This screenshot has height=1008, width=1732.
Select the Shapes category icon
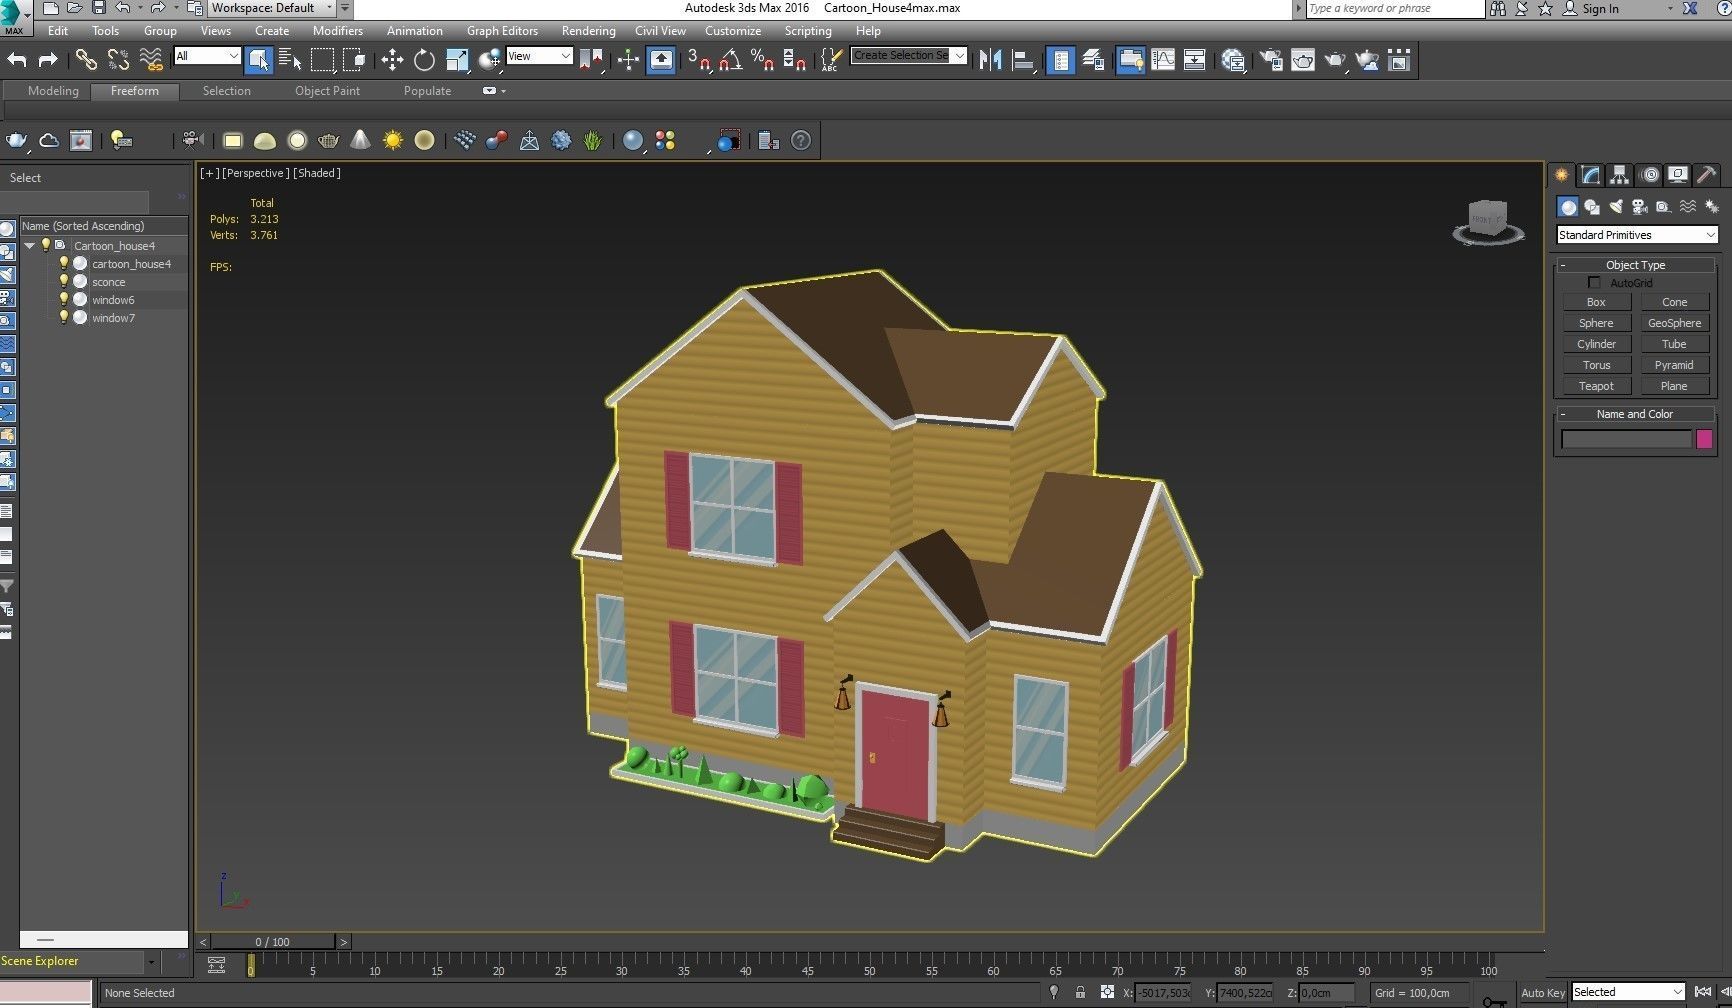click(x=1592, y=207)
